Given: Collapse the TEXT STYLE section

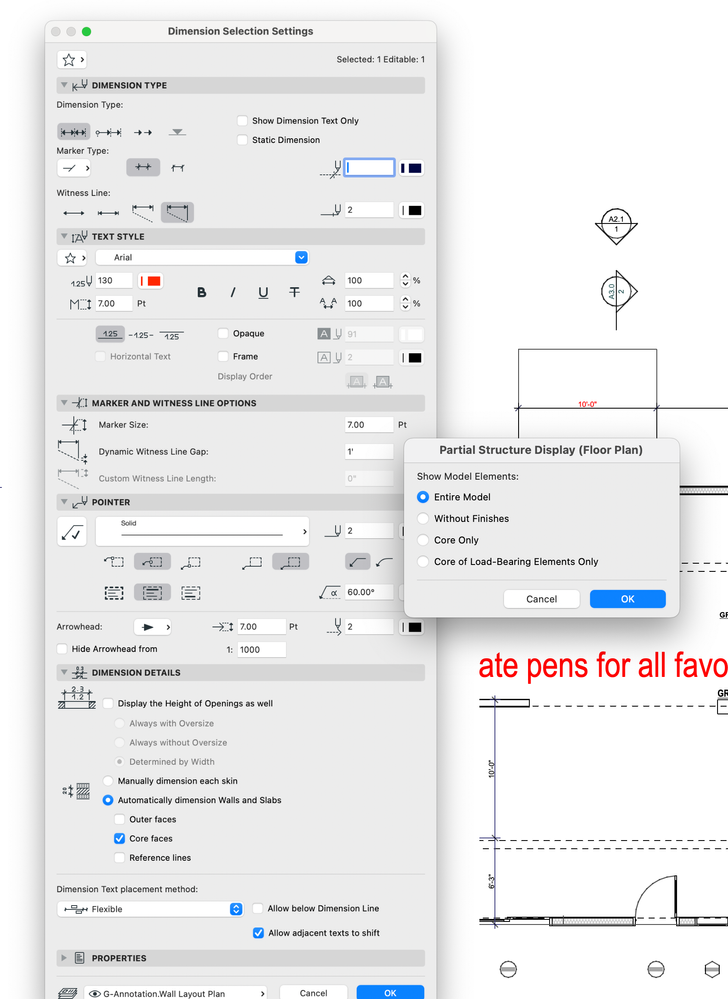Looking at the screenshot, I should coord(64,236).
